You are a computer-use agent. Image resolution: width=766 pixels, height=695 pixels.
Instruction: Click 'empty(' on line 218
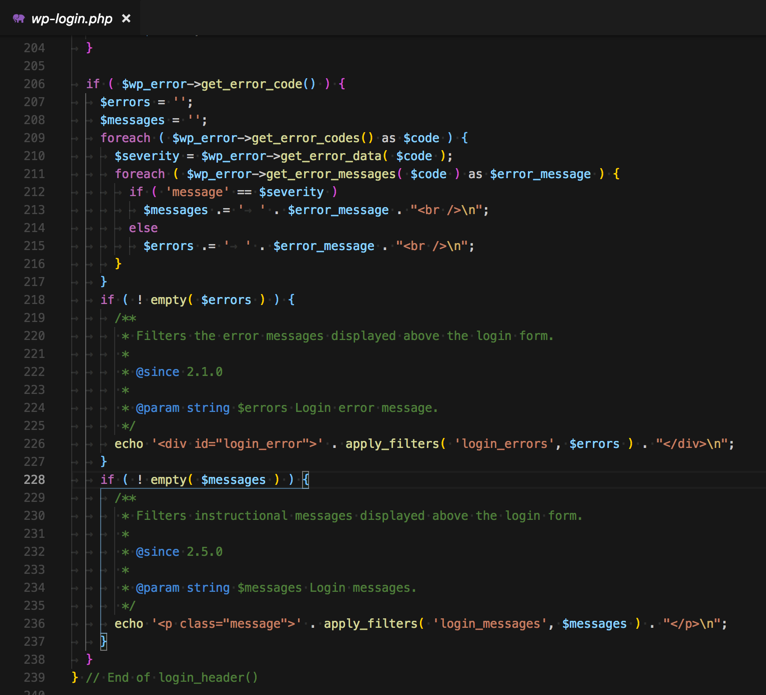tap(172, 300)
